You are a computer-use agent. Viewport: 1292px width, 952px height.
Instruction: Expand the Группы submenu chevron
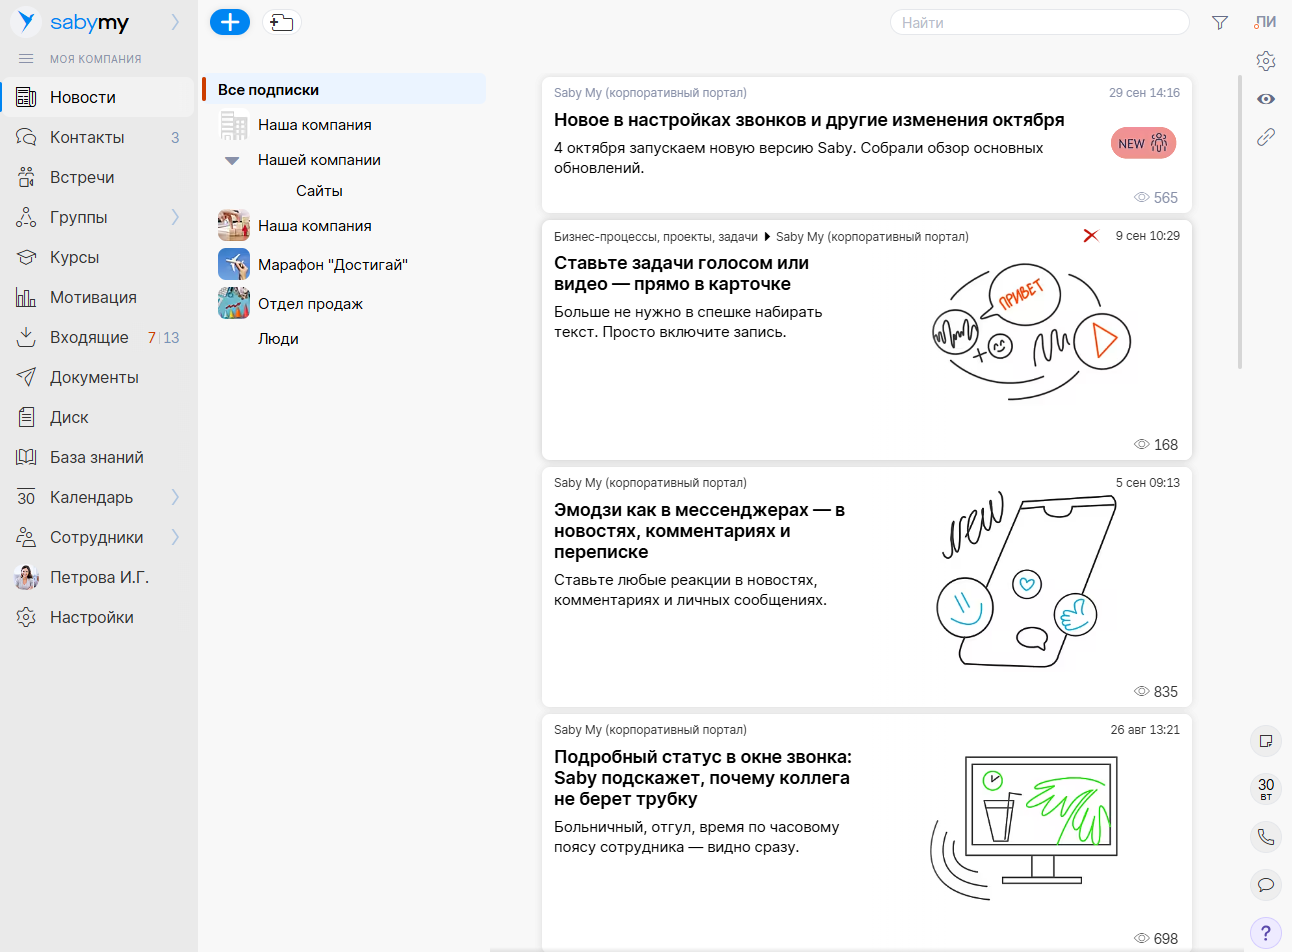(x=176, y=217)
